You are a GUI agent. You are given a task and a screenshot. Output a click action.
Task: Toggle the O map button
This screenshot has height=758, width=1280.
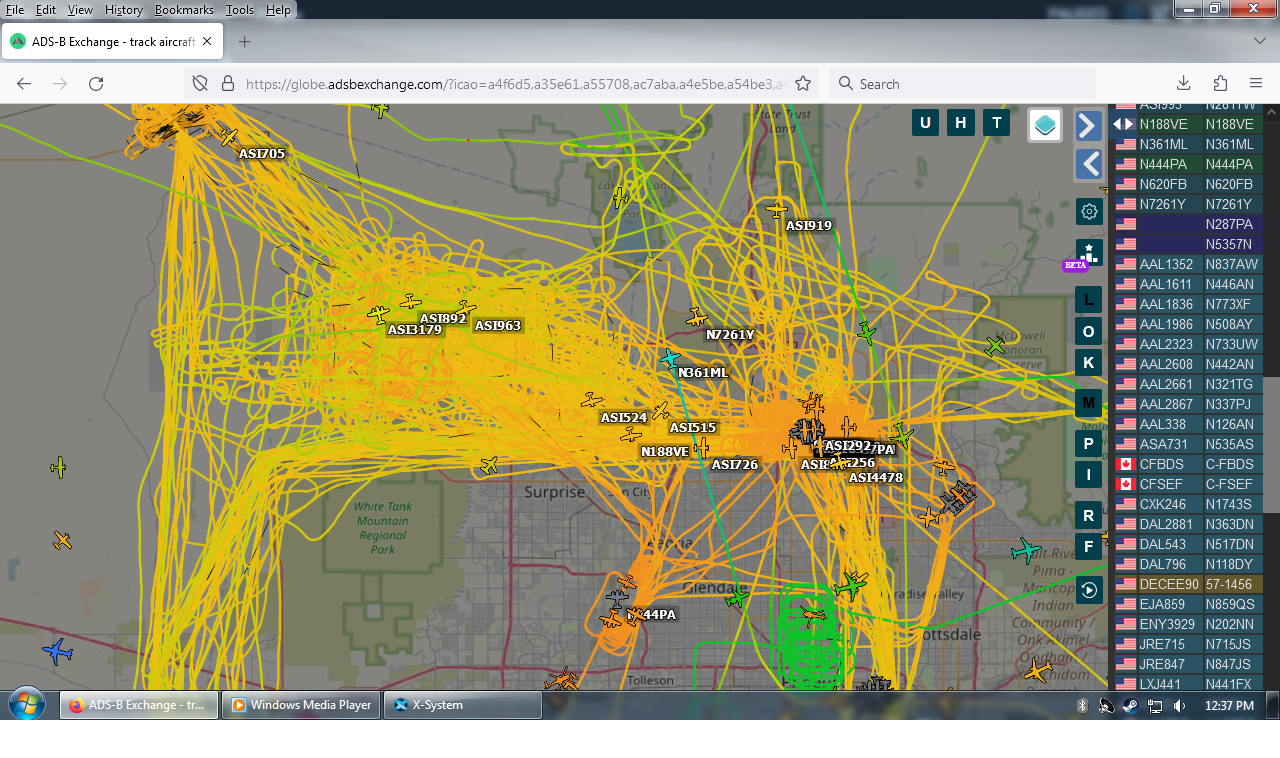tap(1089, 331)
